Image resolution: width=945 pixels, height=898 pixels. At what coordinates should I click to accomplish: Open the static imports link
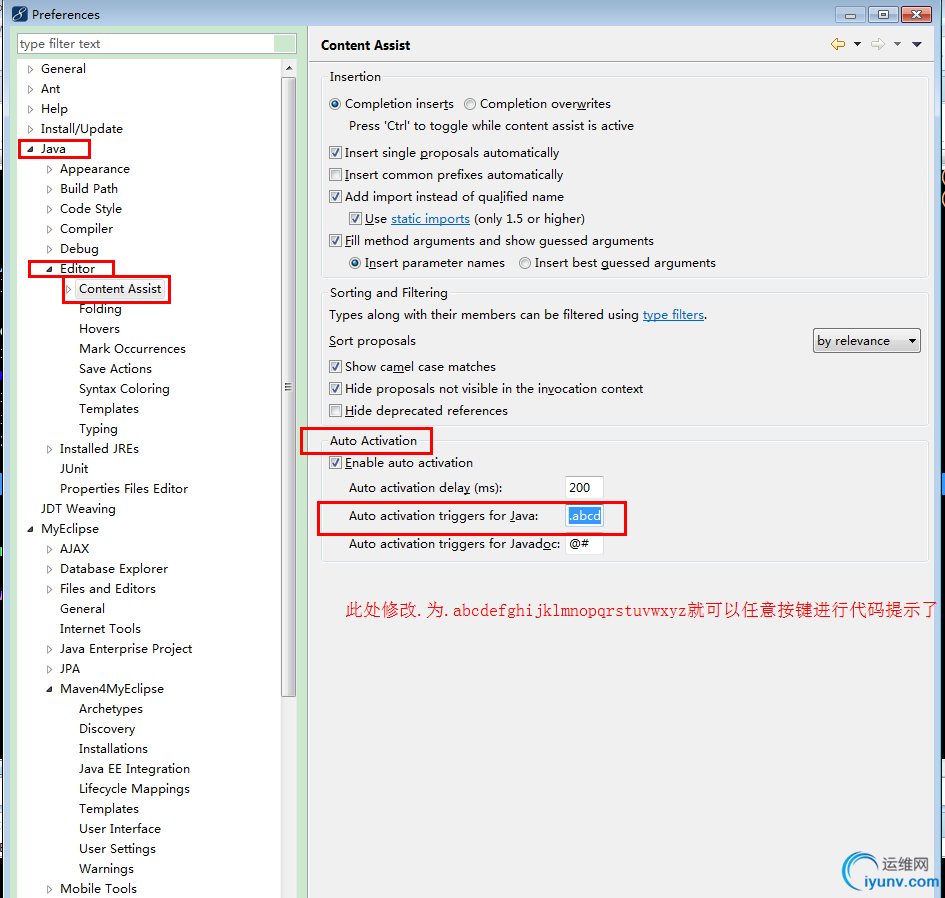coord(430,219)
